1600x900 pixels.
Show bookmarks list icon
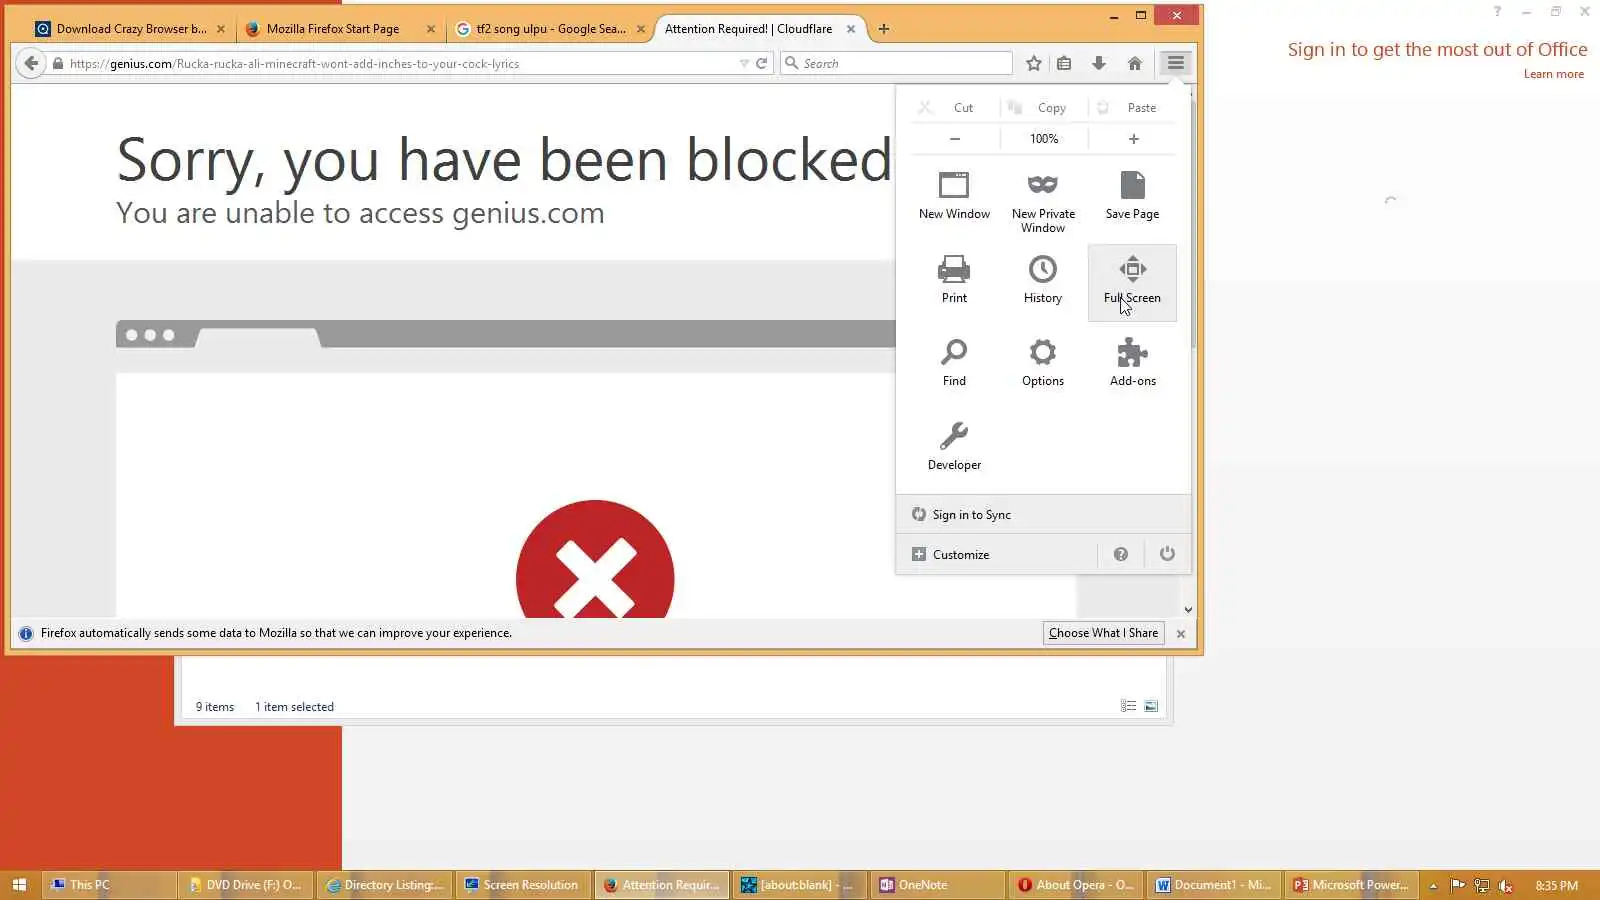click(x=1064, y=63)
